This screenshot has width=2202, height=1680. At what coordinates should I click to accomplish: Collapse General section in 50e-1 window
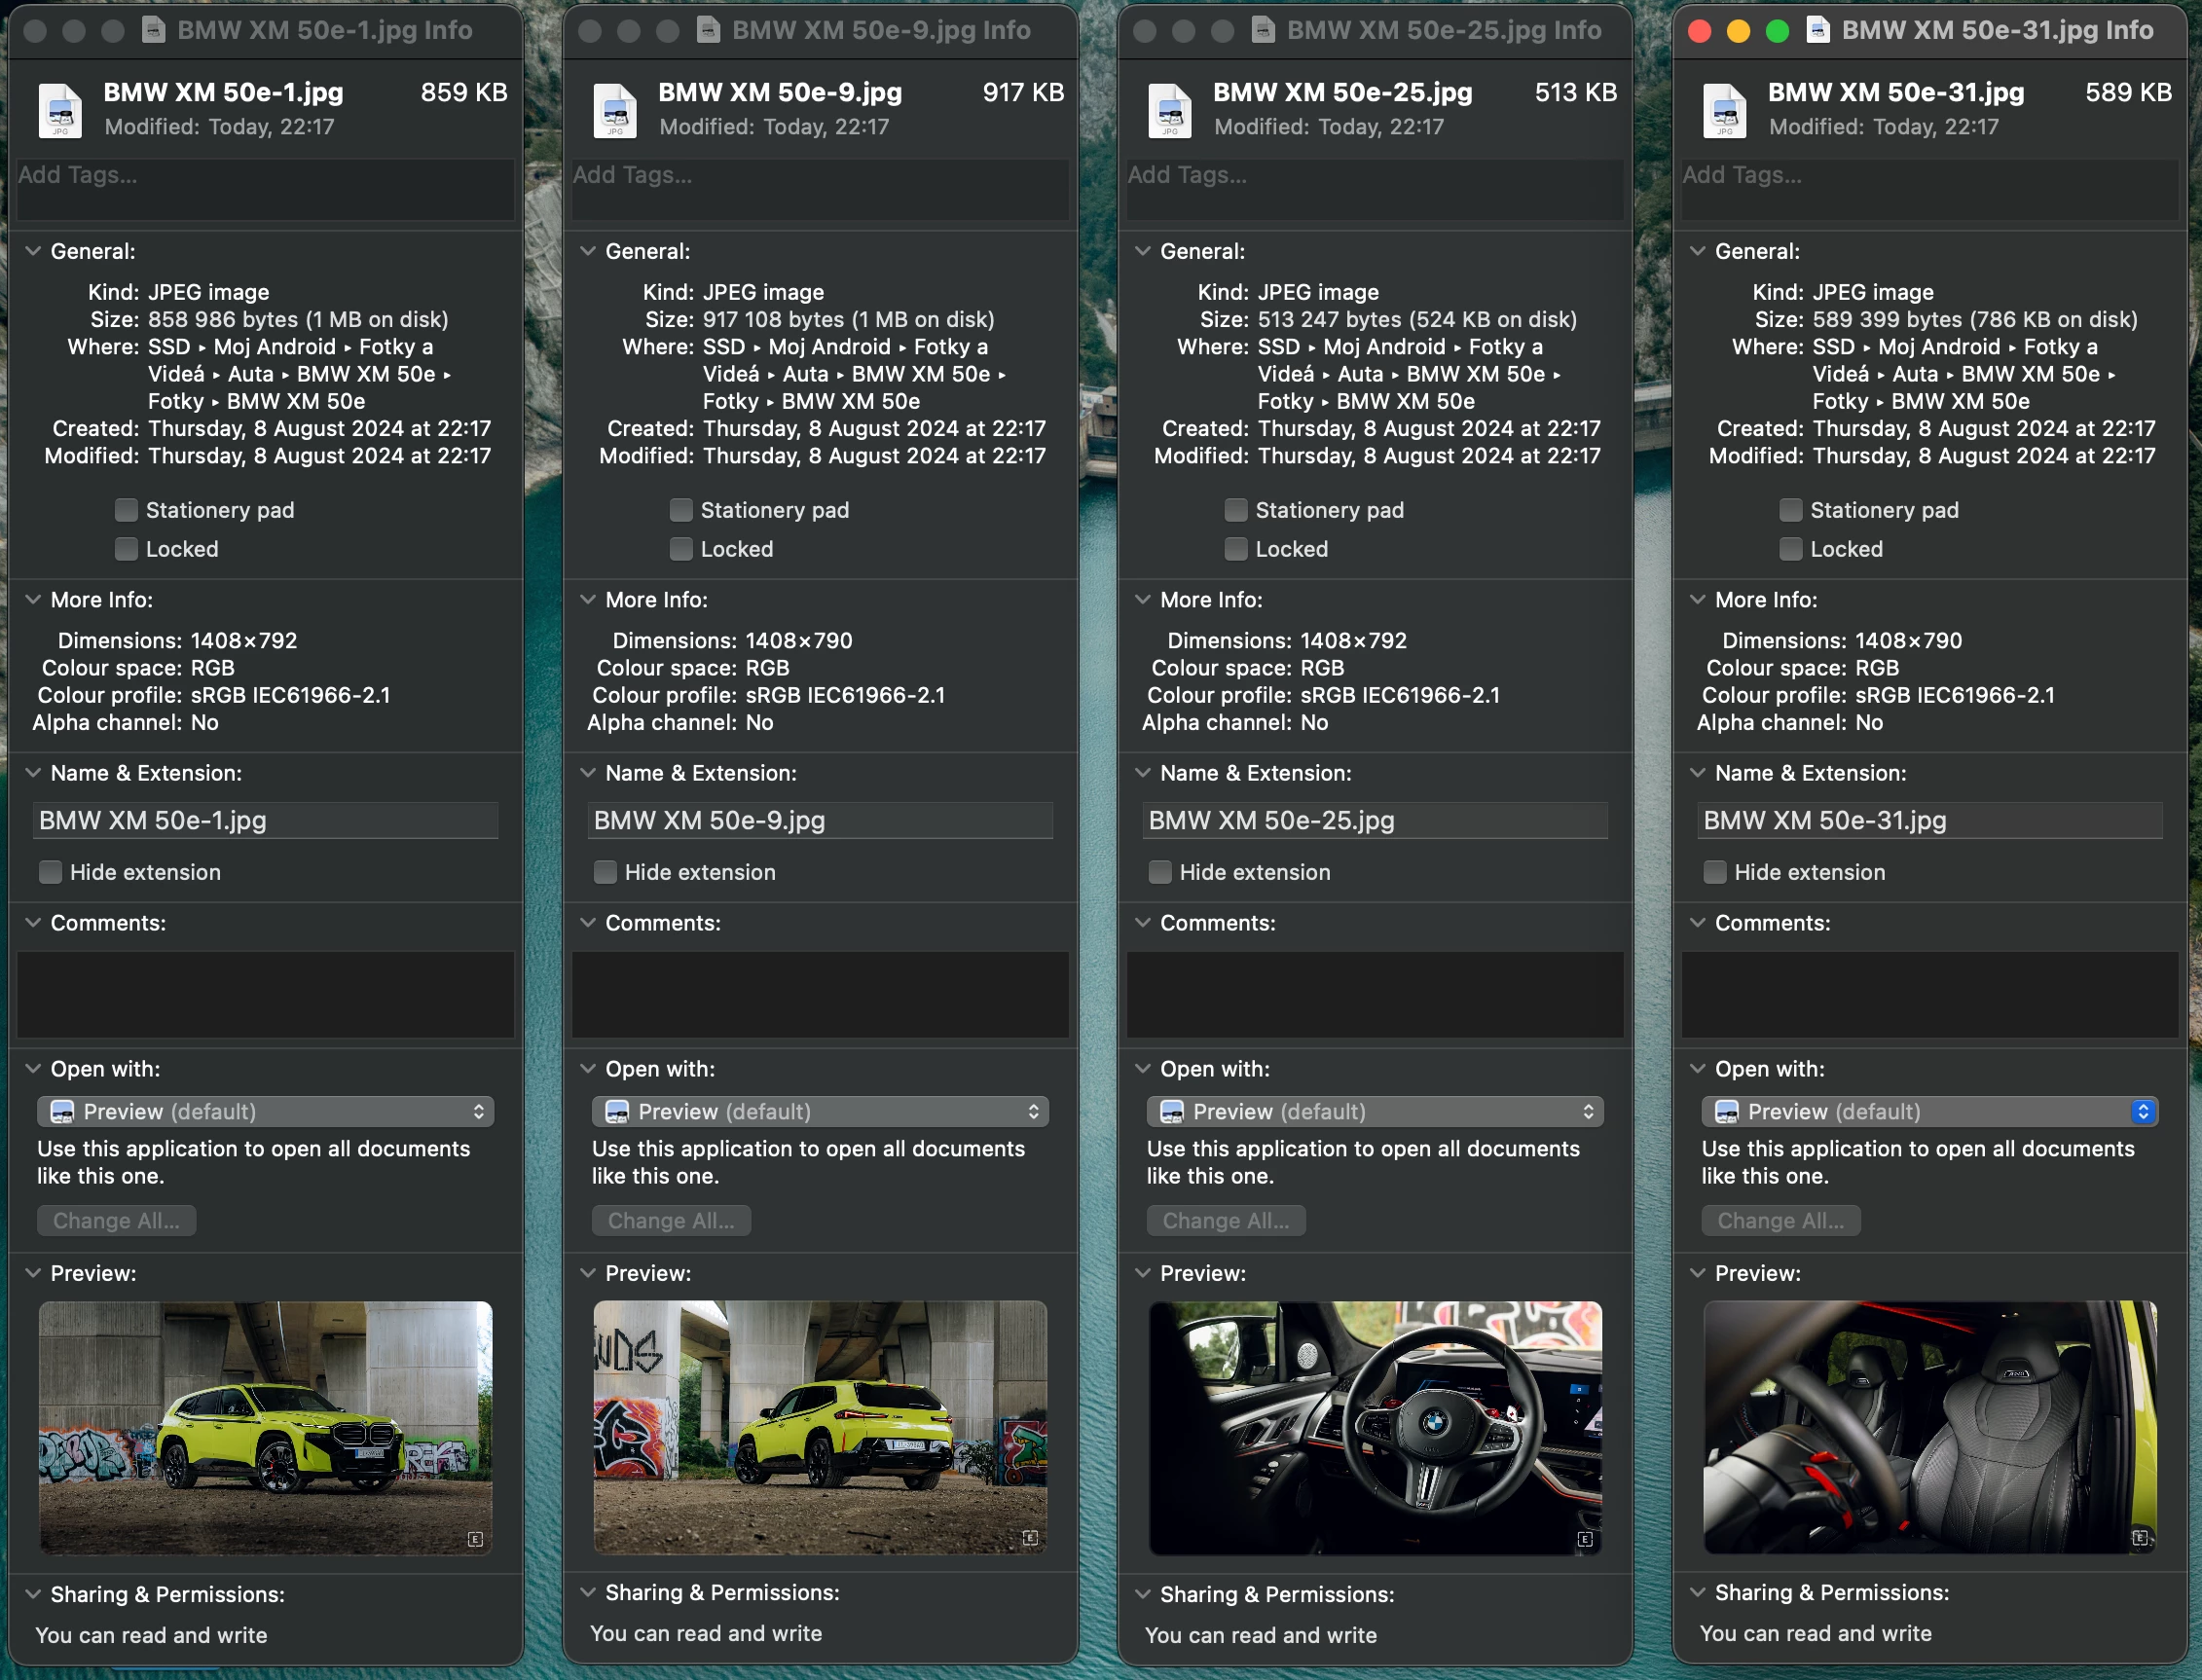pyautogui.click(x=33, y=251)
